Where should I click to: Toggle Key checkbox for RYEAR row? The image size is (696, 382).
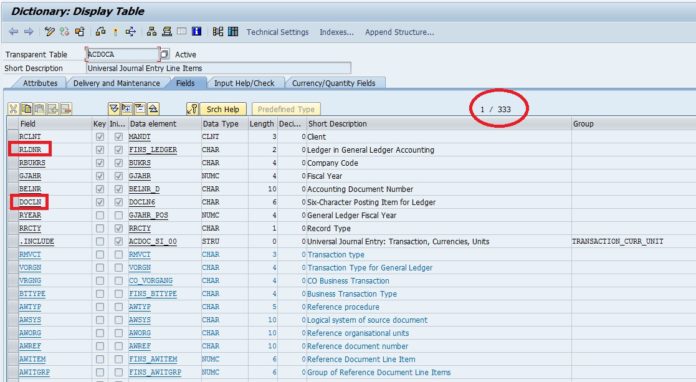pos(100,215)
